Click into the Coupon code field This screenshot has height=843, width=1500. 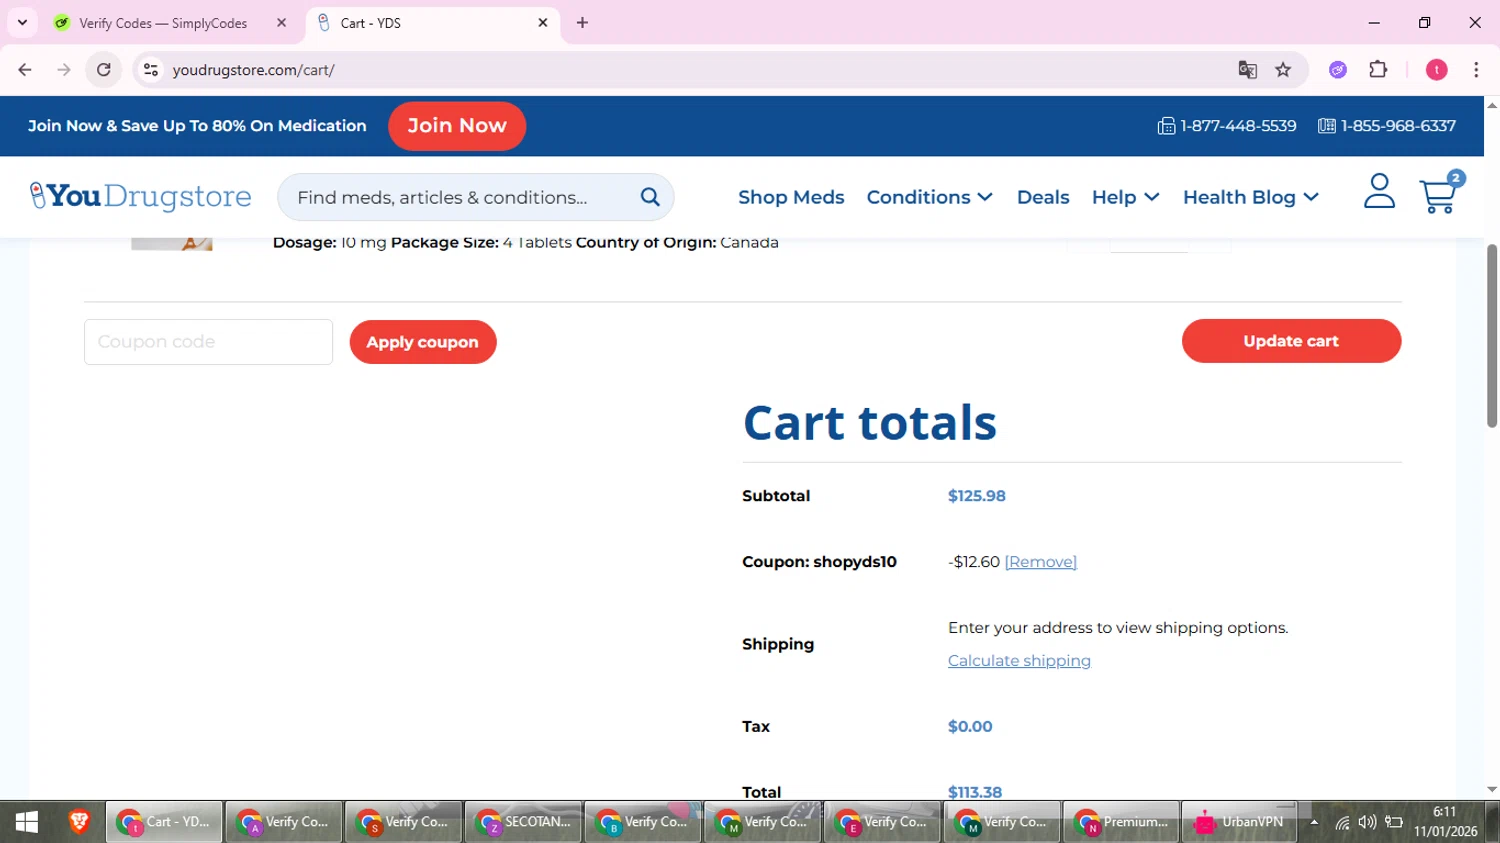[x=208, y=342]
